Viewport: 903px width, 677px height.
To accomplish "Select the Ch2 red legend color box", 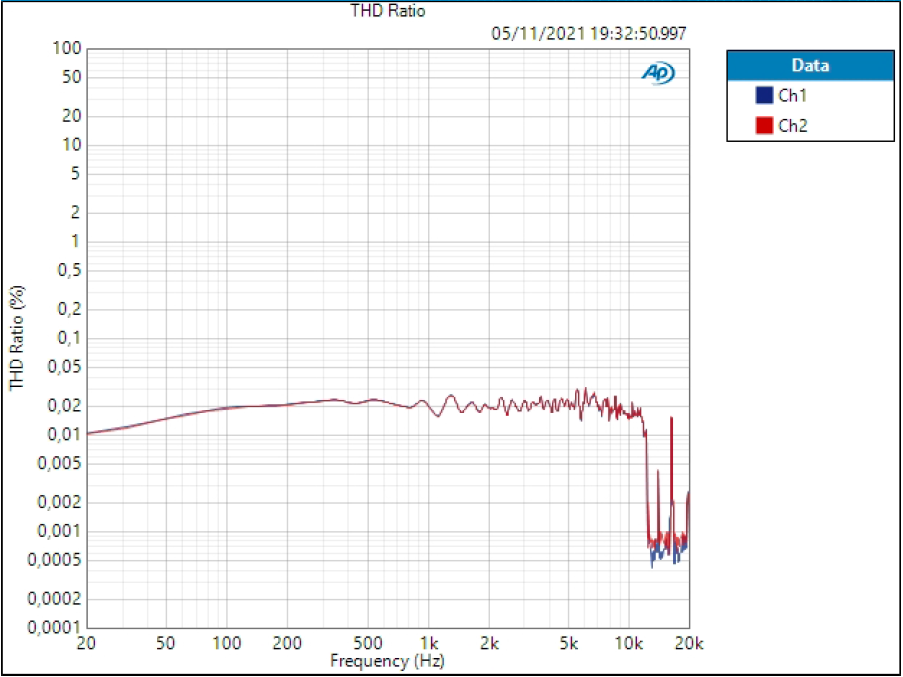I will coord(763,125).
